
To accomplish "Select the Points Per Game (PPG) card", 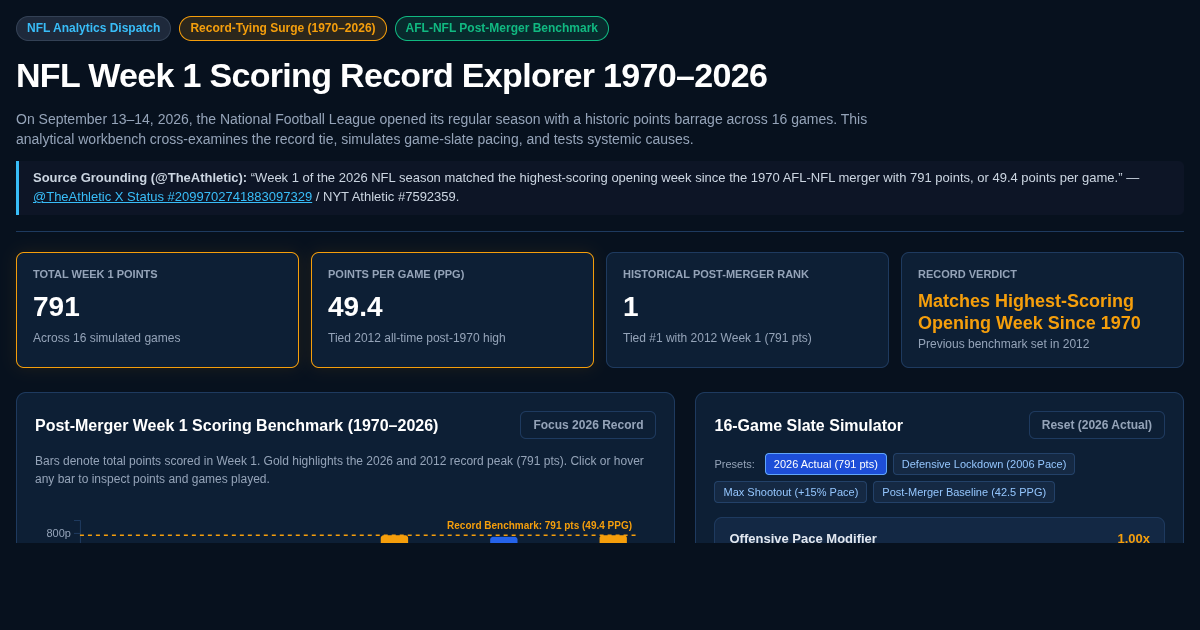I will [x=452, y=310].
